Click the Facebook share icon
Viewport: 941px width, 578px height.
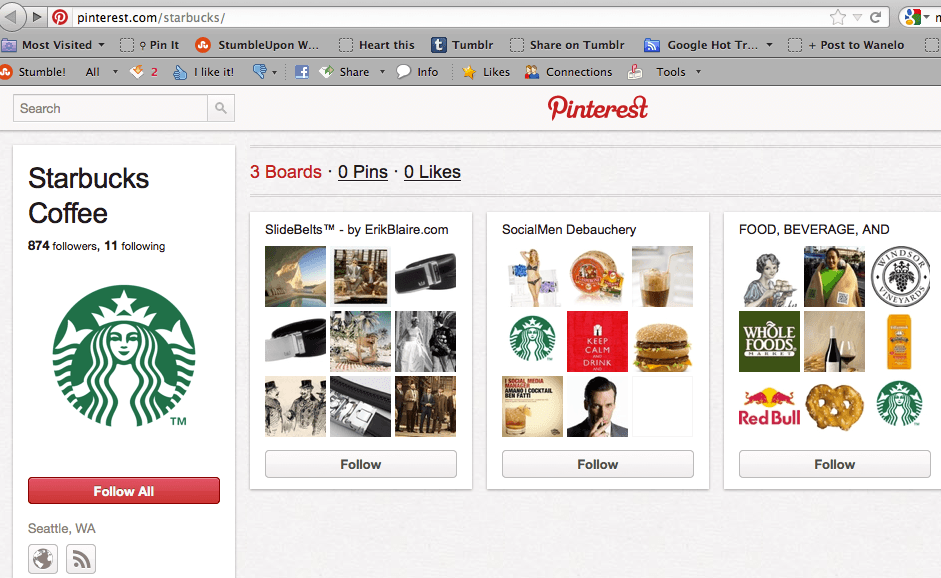tap(302, 72)
